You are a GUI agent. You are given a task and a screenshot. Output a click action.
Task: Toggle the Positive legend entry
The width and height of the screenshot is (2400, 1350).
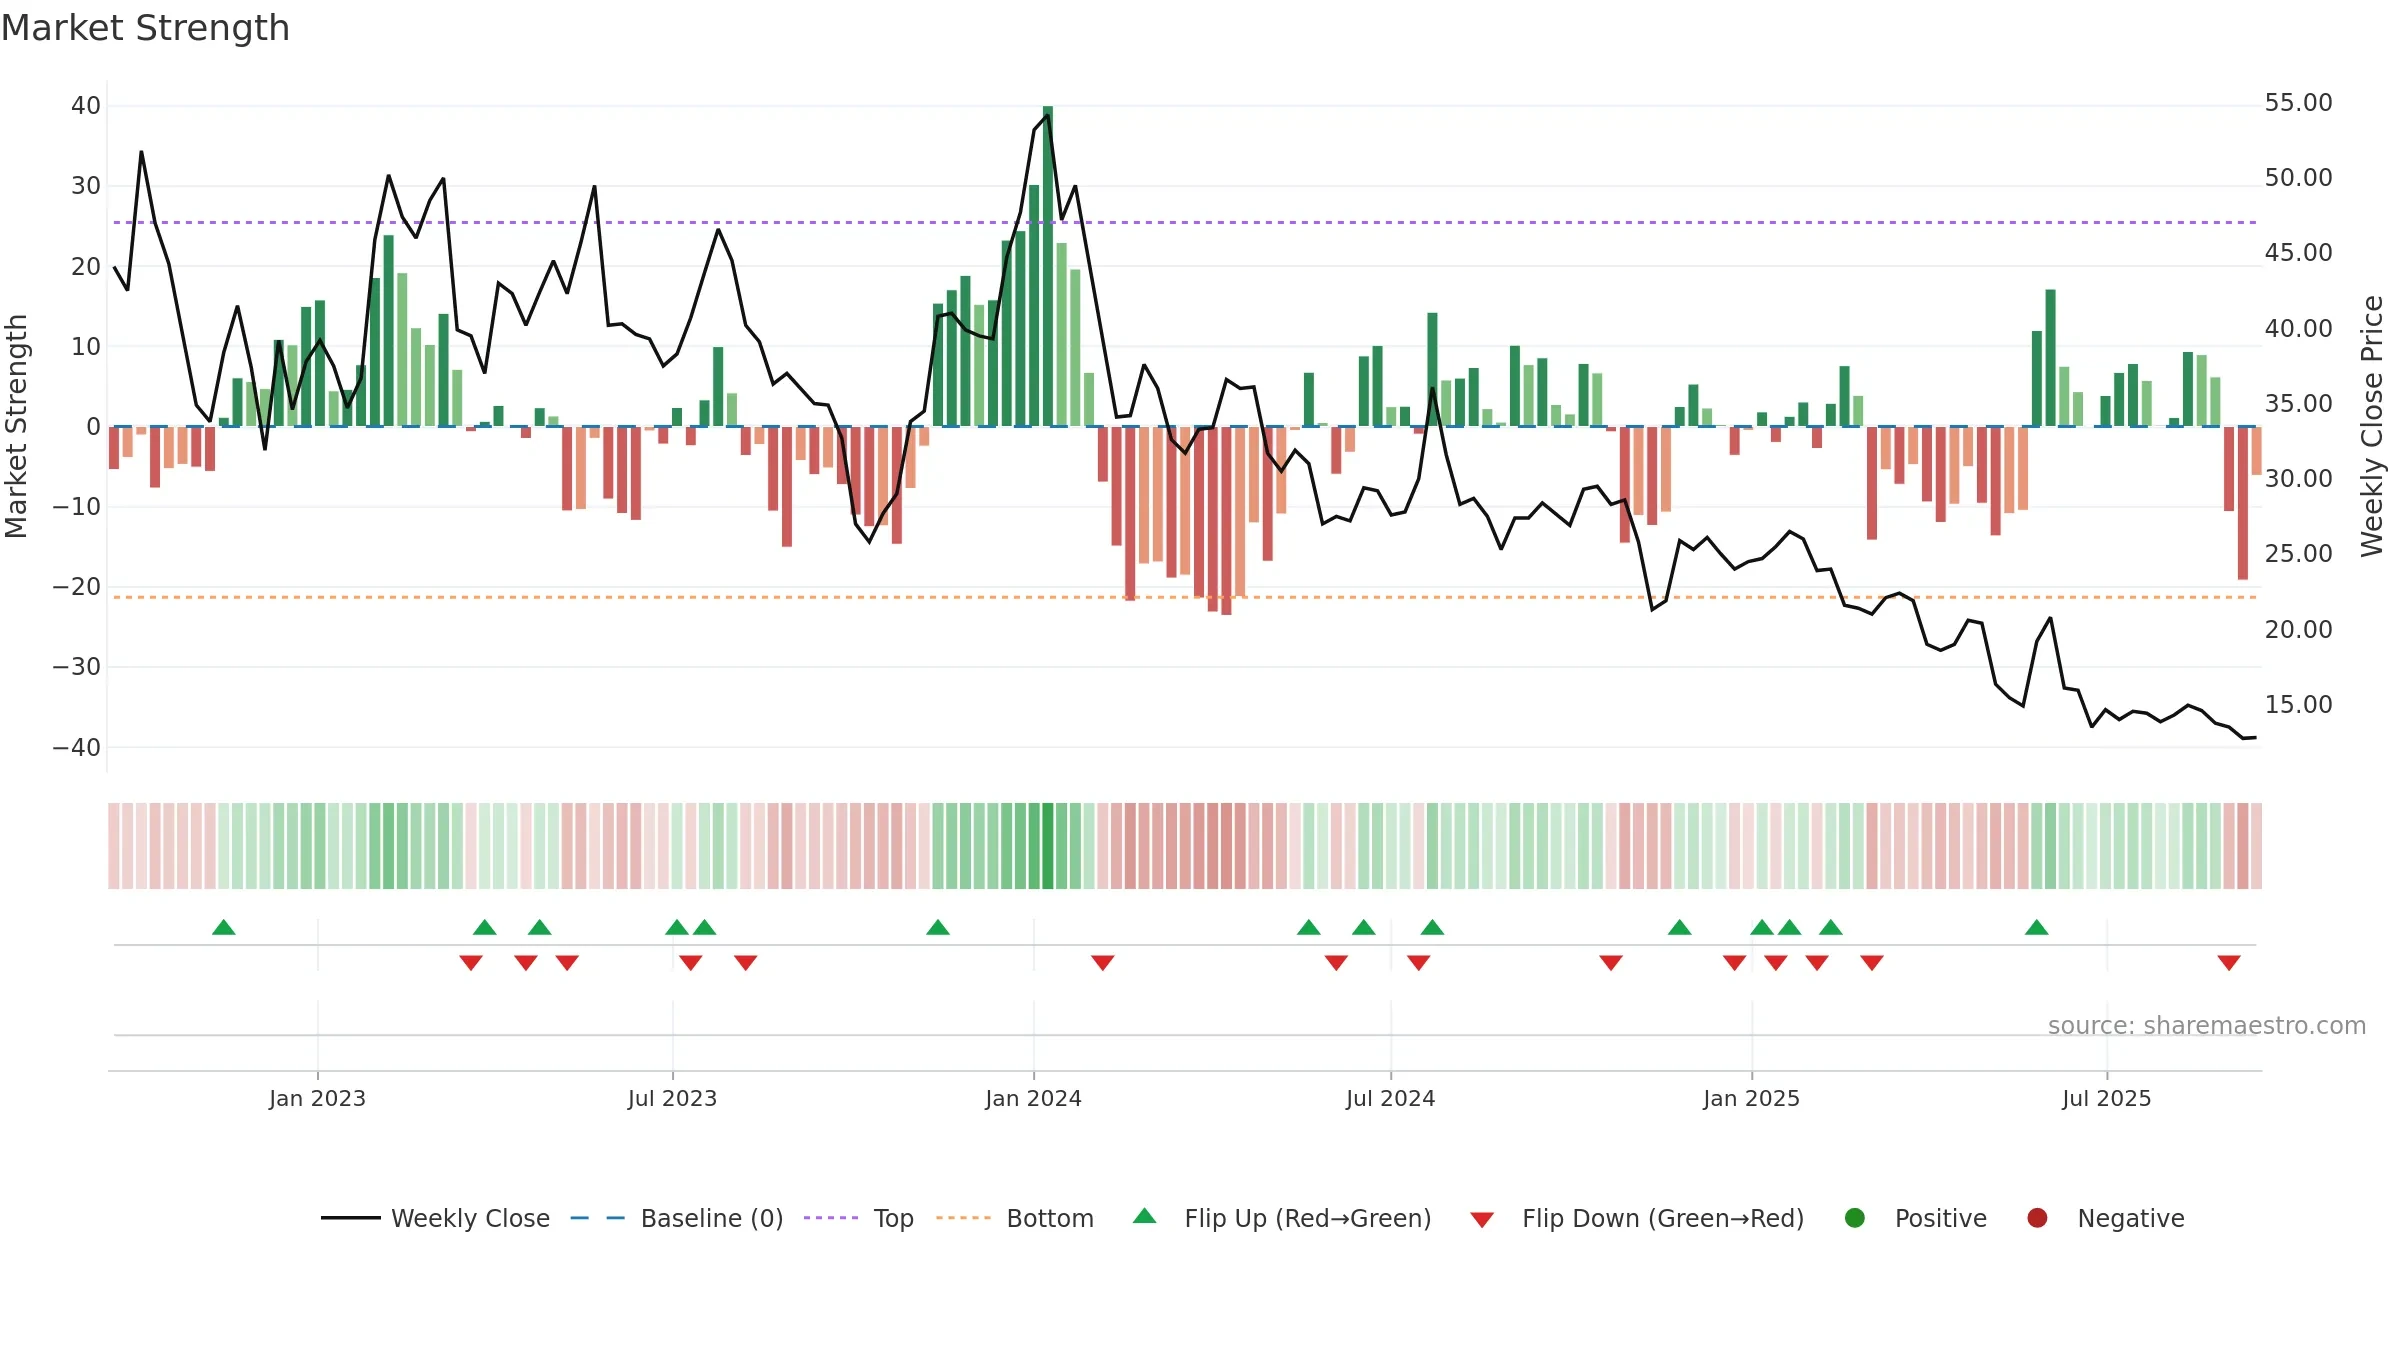(1915, 1218)
